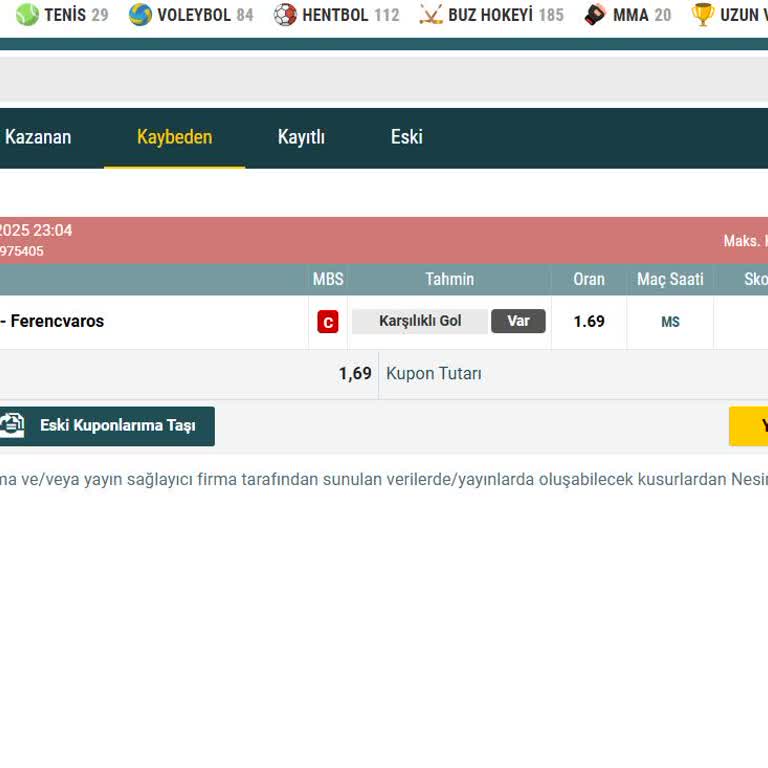
Task: Click the Oran column header
Action: pyautogui.click(x=589, y=279)
